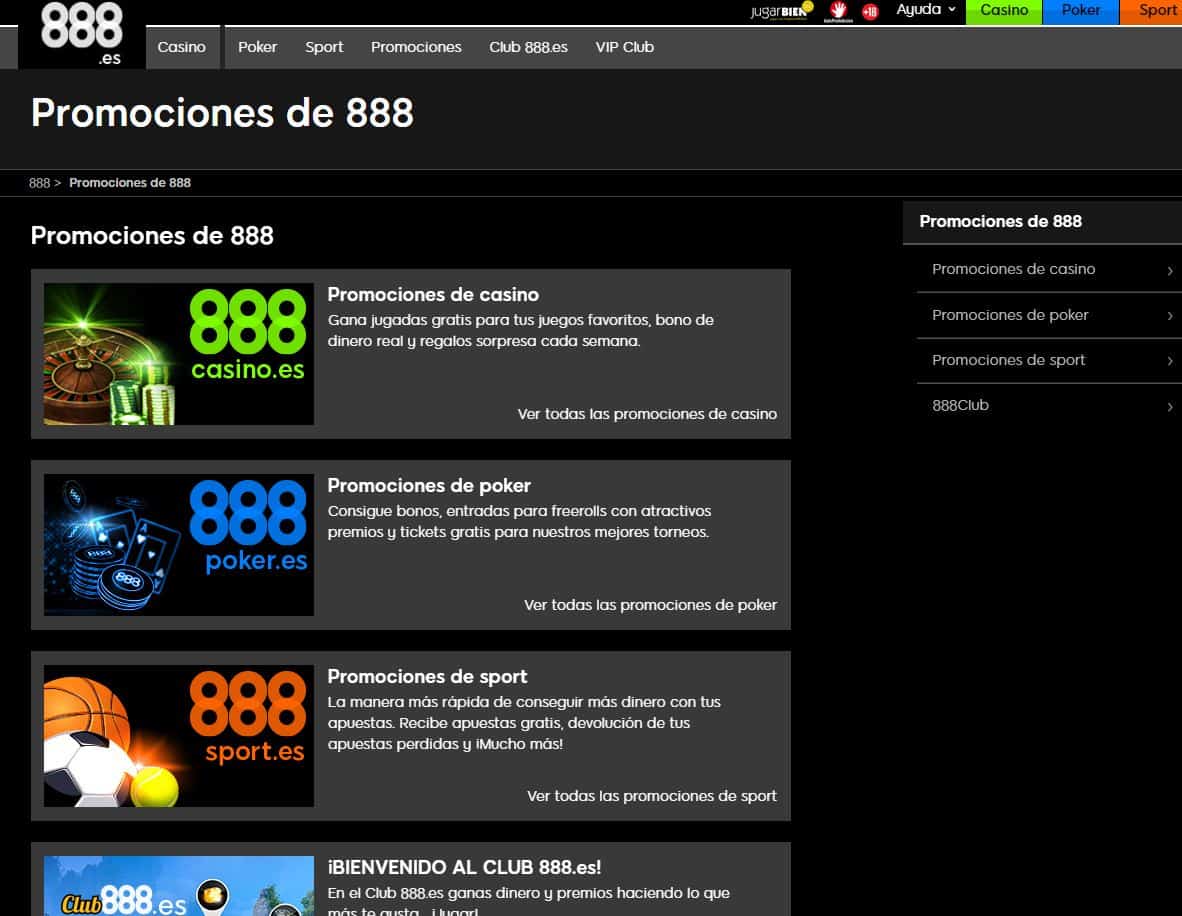Click the 888 breadcrumb link

[39, 183]
